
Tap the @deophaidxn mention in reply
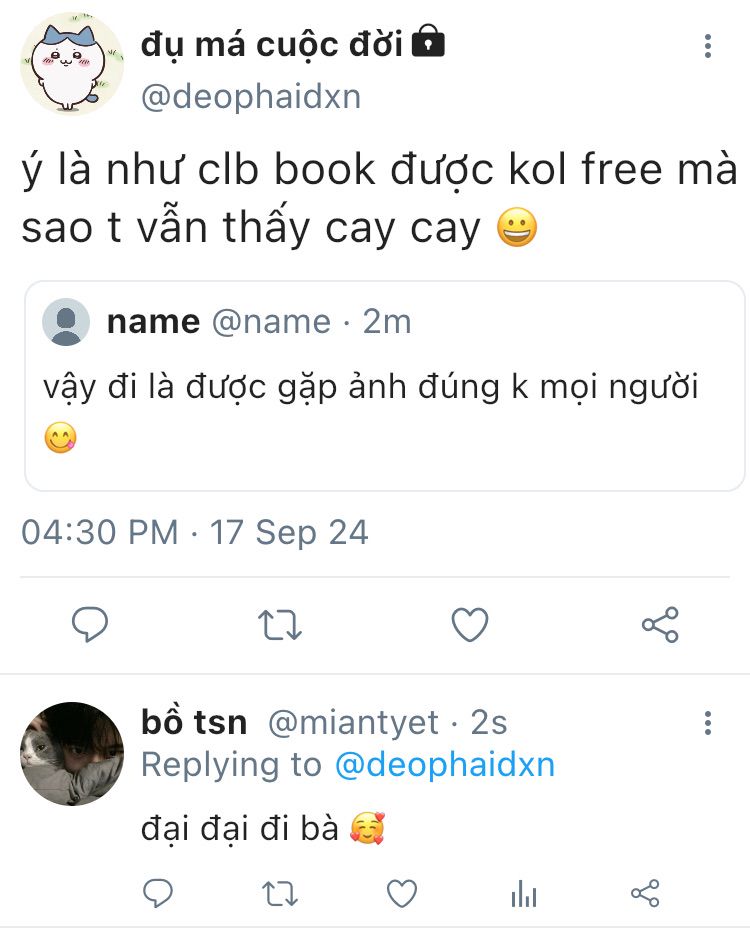click(445, 764)
